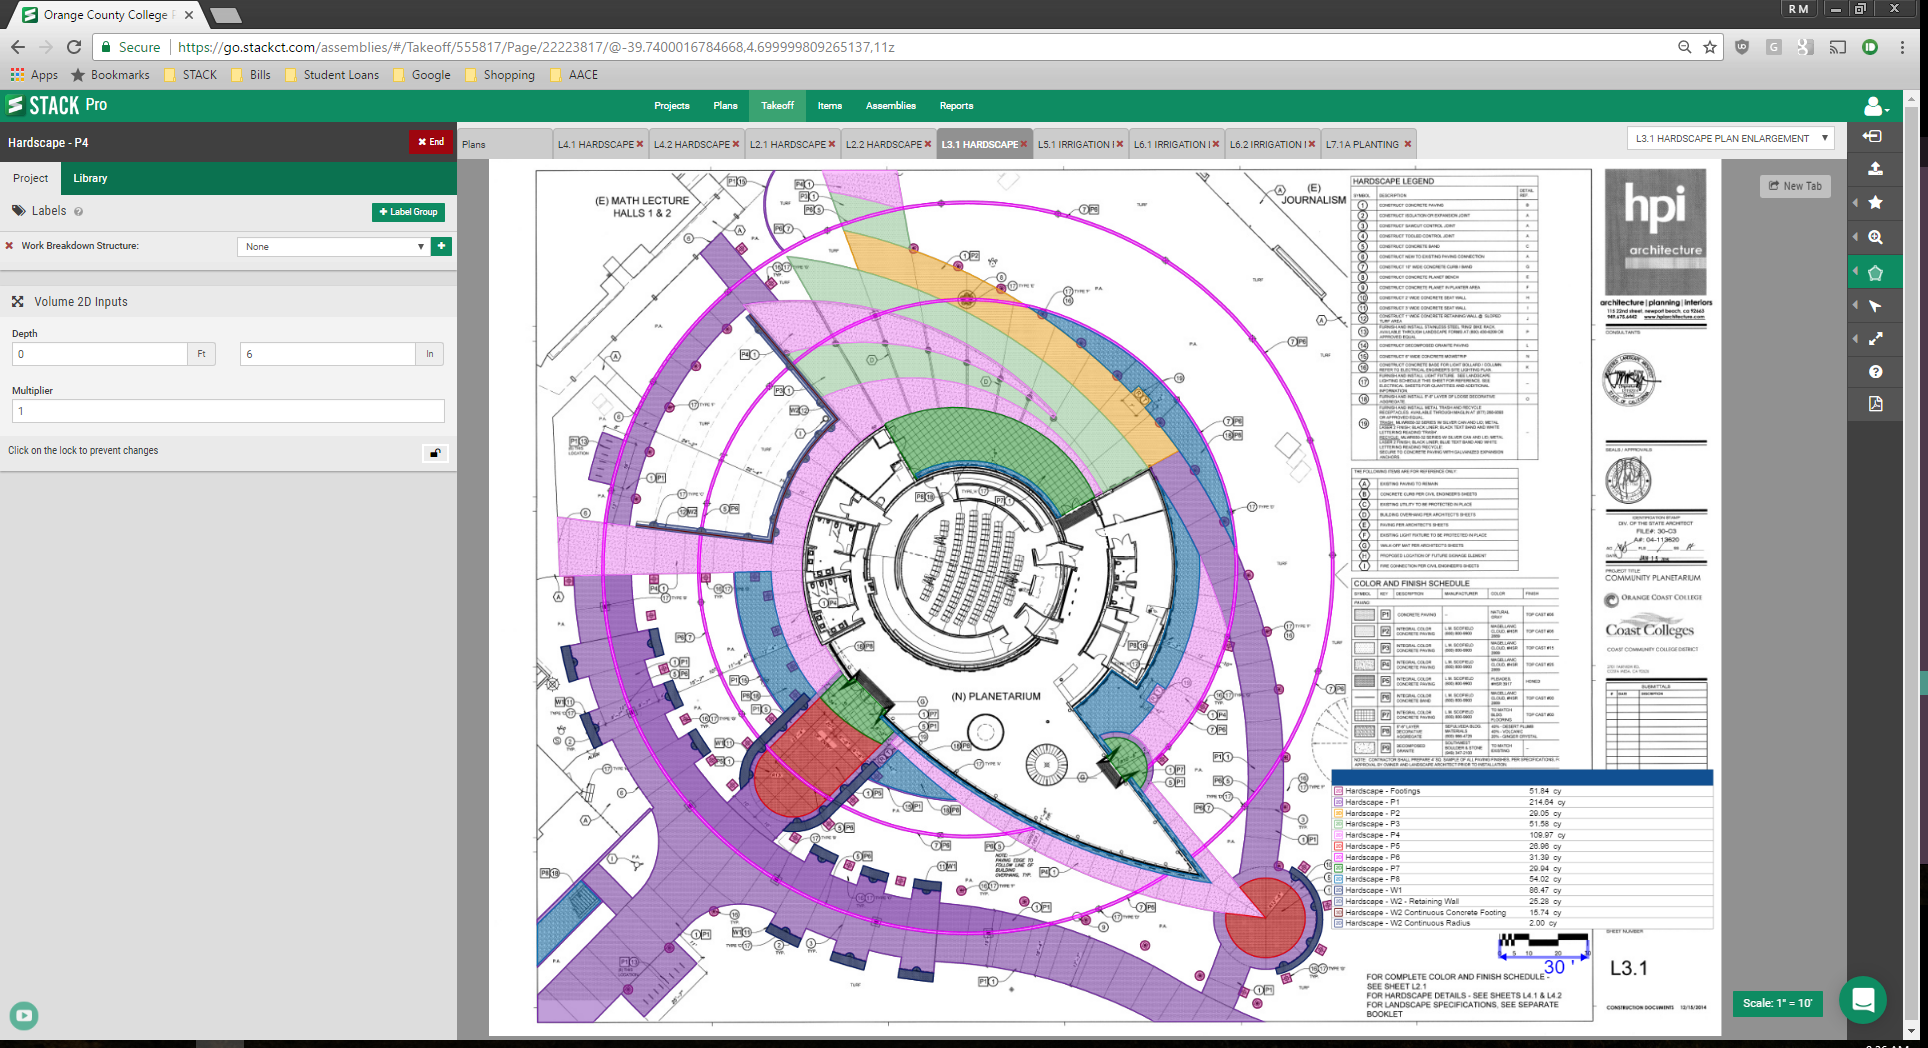
Task: Click the upload icon in right sidebar
Action: tap(1875, 169)
